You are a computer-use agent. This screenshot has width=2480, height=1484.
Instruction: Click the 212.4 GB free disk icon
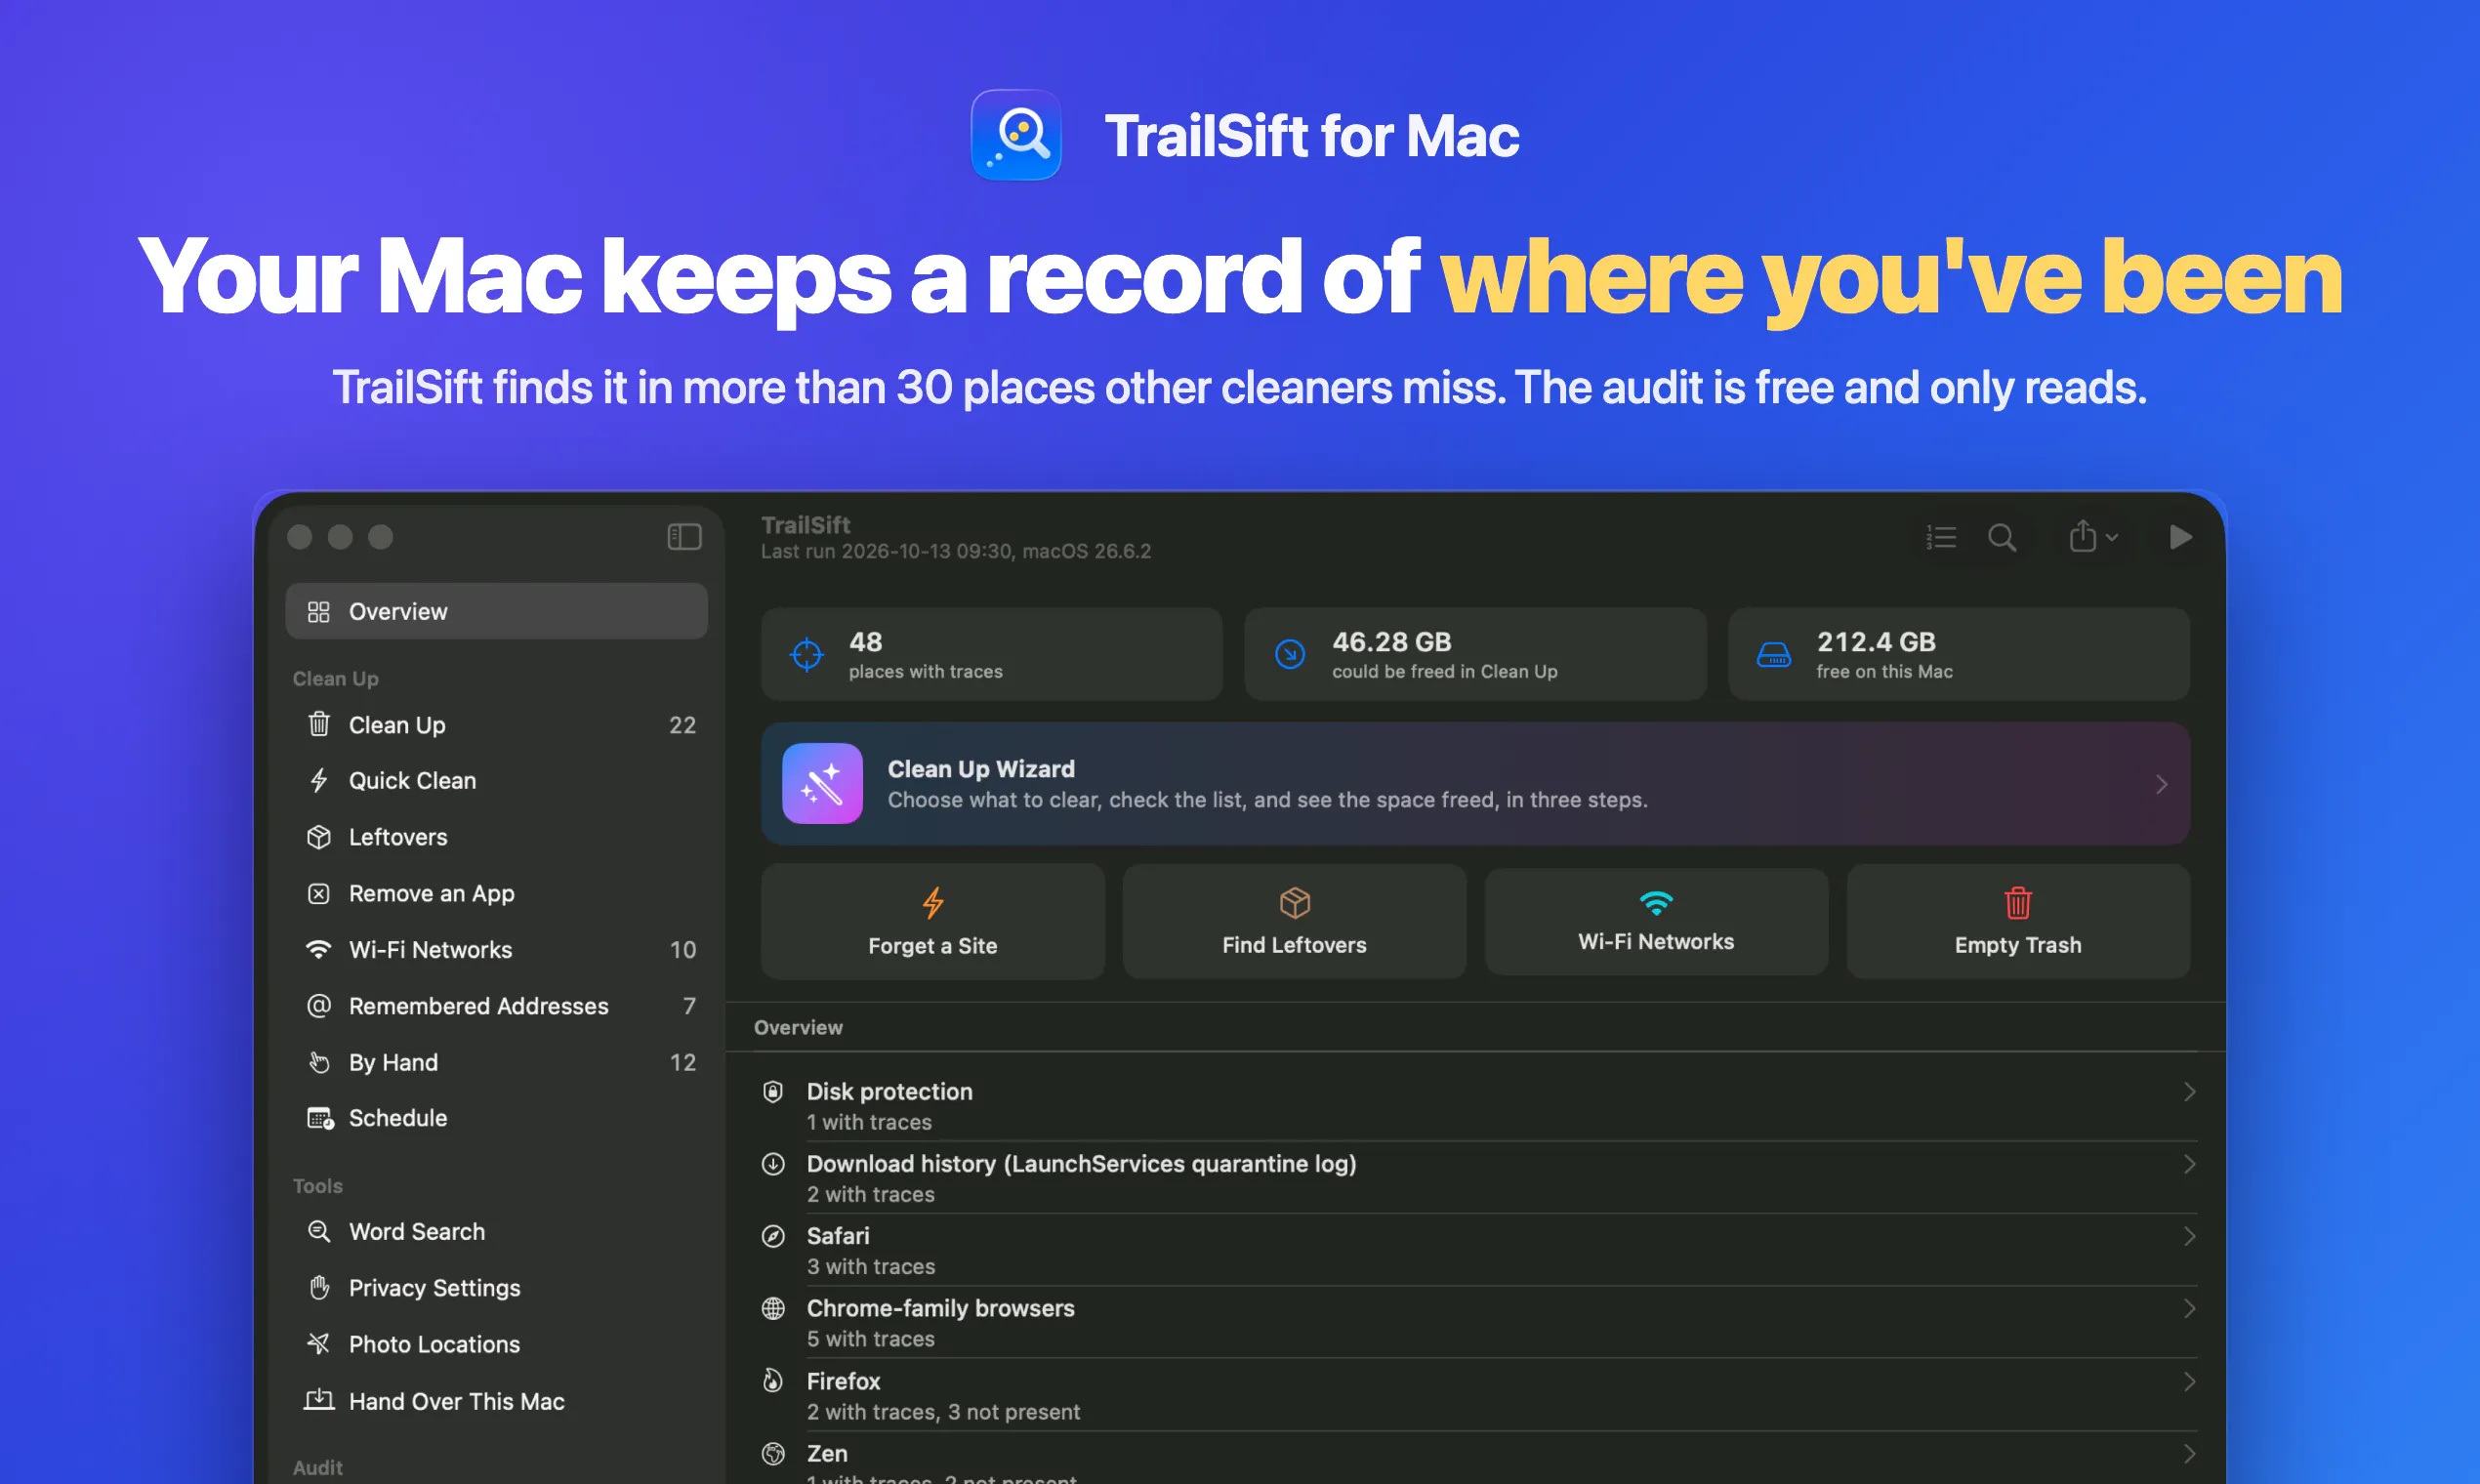click(x=1774, y=655)
